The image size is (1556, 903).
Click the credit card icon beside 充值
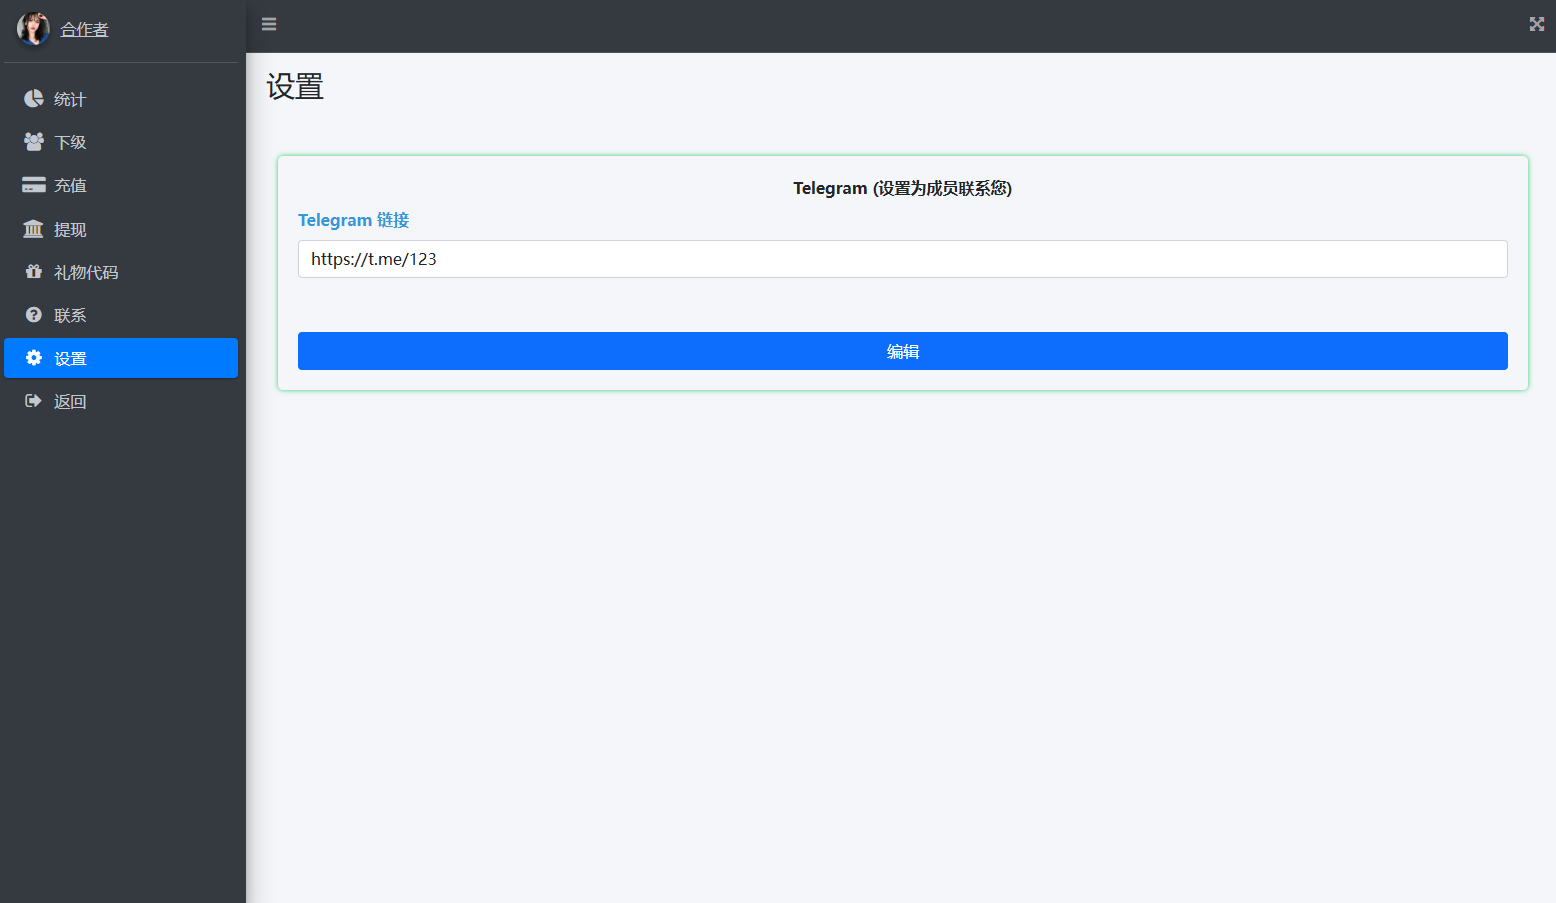[x=34, y=185]
